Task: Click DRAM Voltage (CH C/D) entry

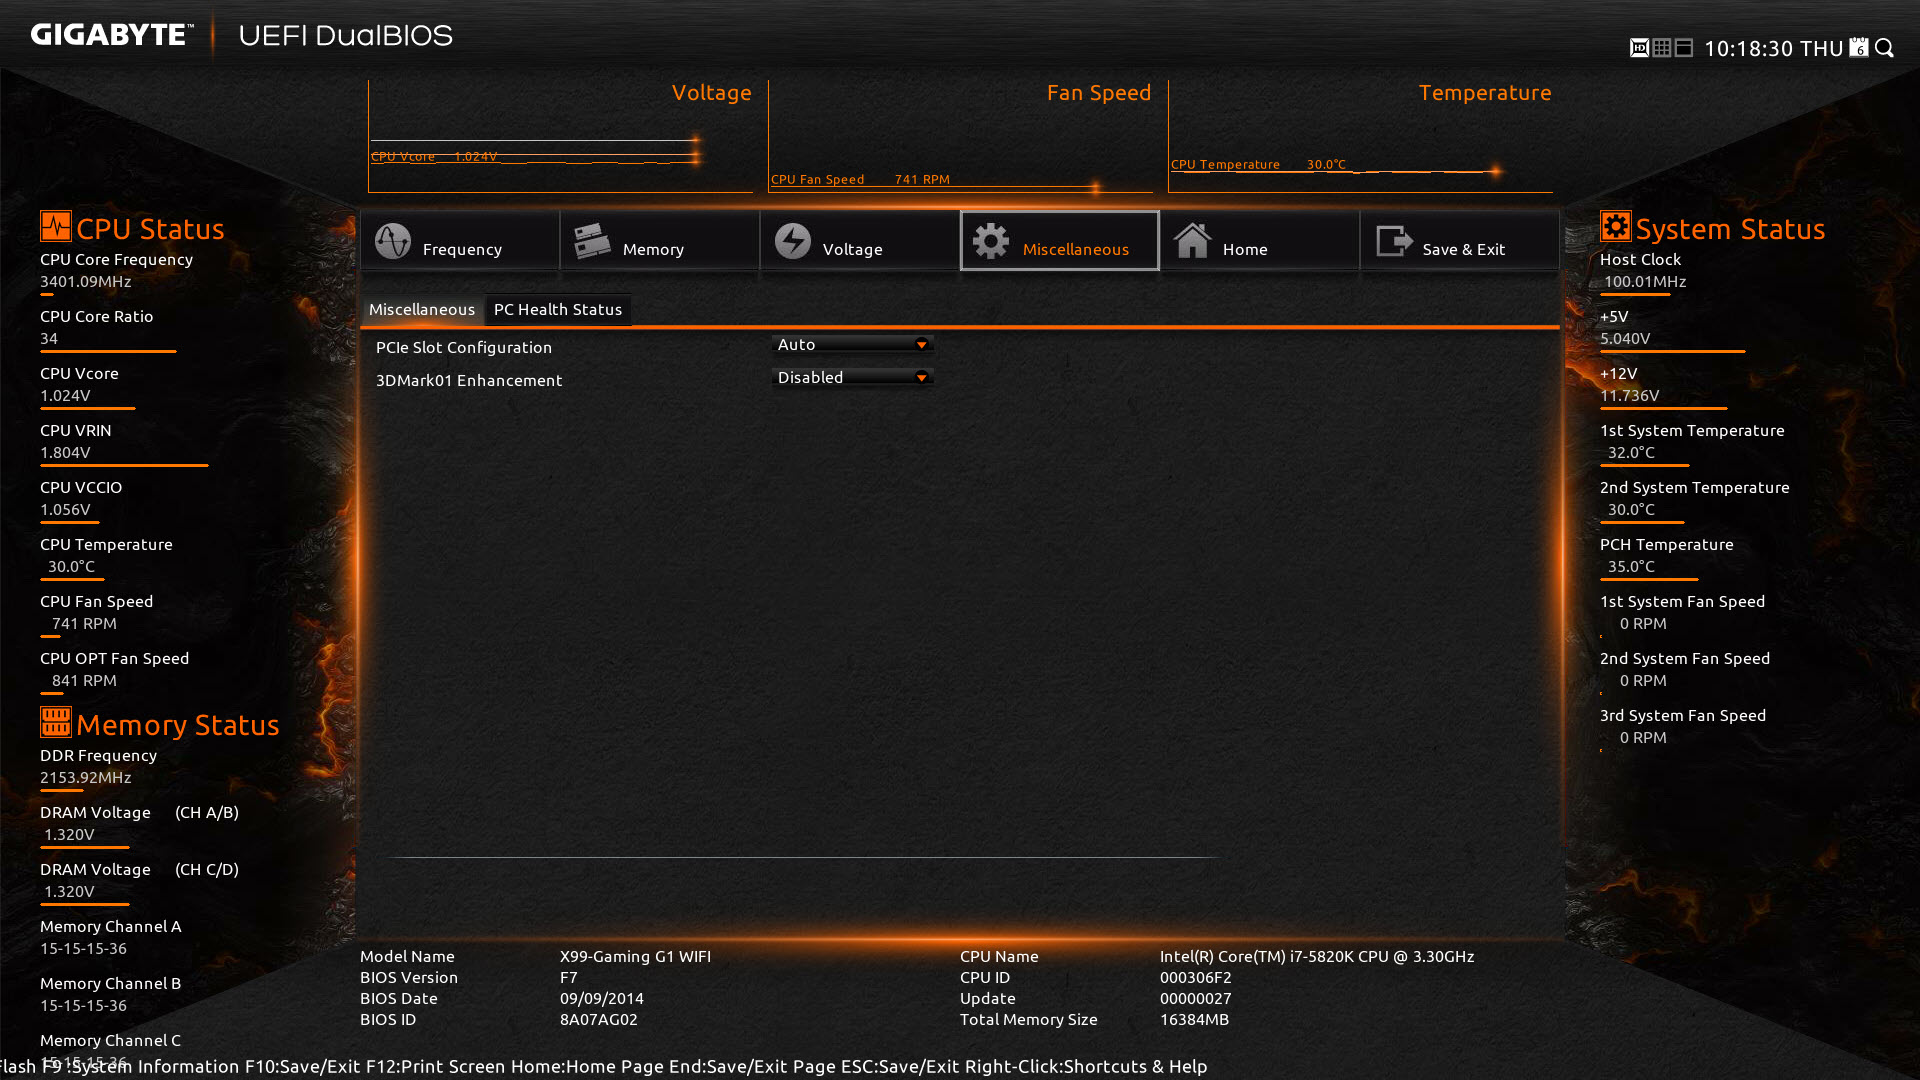Action: click(139, 881)
